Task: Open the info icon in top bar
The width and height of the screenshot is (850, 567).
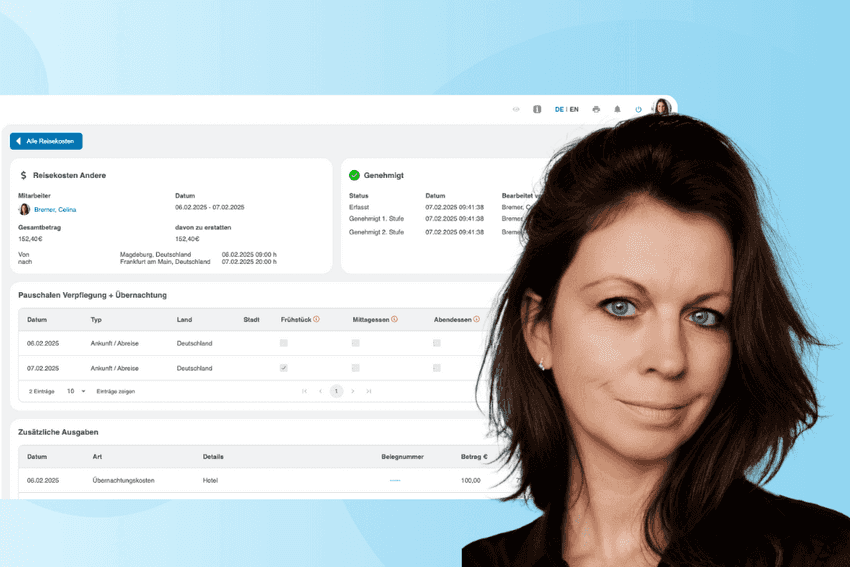Action: point(537,109)
